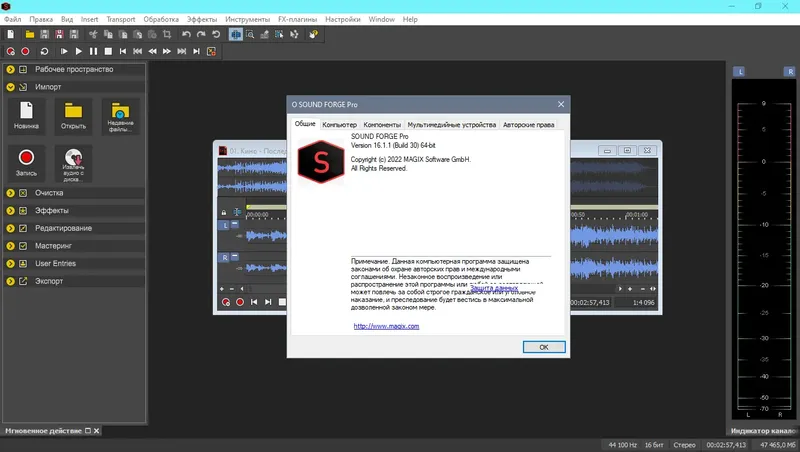The width and height of the screenshot is (800, 452).
Task: Start recording with the main toolbar red Record button
Action: click(x=25, y=51)
